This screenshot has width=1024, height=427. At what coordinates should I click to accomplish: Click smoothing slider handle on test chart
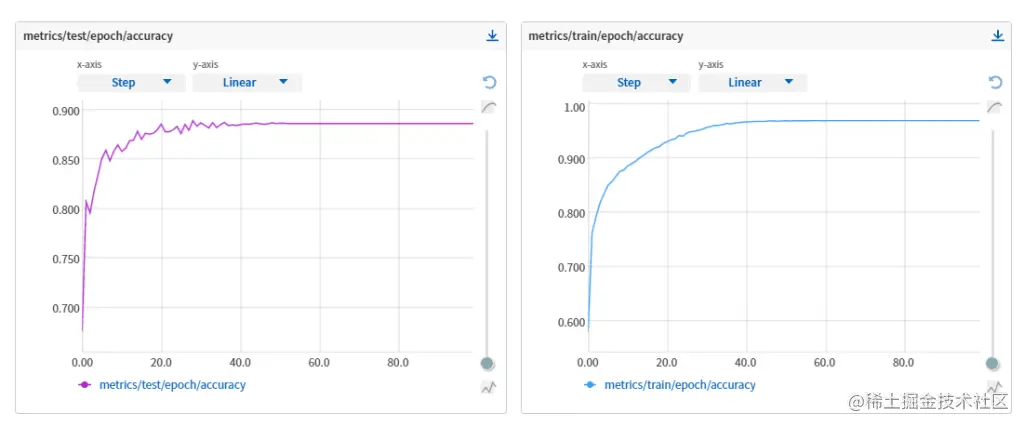pos(487,363)
